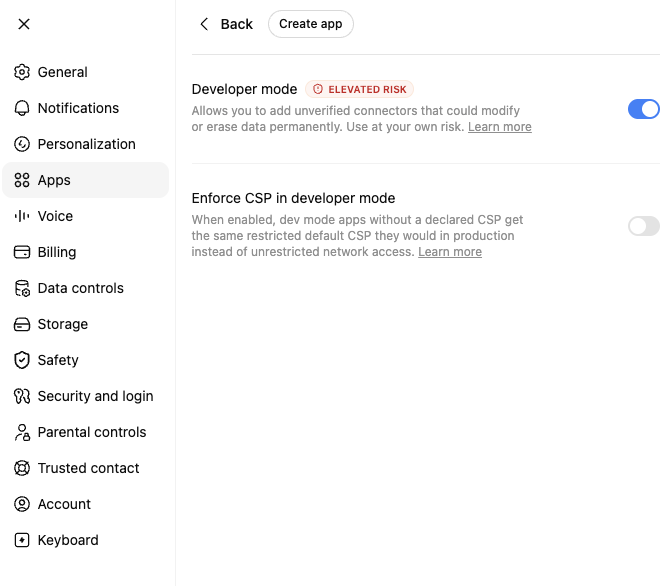Open the Trusted contact lifebuoy icon
This screenshot has height=586, width=667.
pos(22,468)
